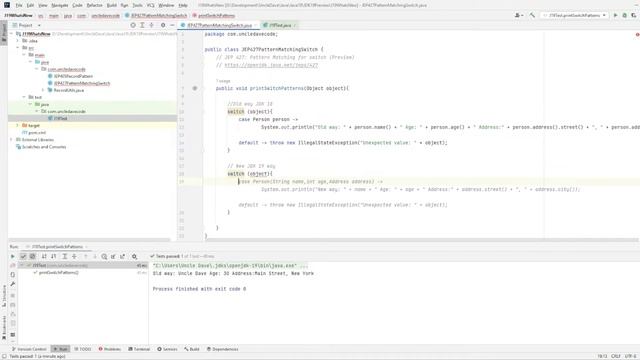Run the selected configuration with green play icon
640x360 pixels.
pyautogui.click(x=616, y=16)
